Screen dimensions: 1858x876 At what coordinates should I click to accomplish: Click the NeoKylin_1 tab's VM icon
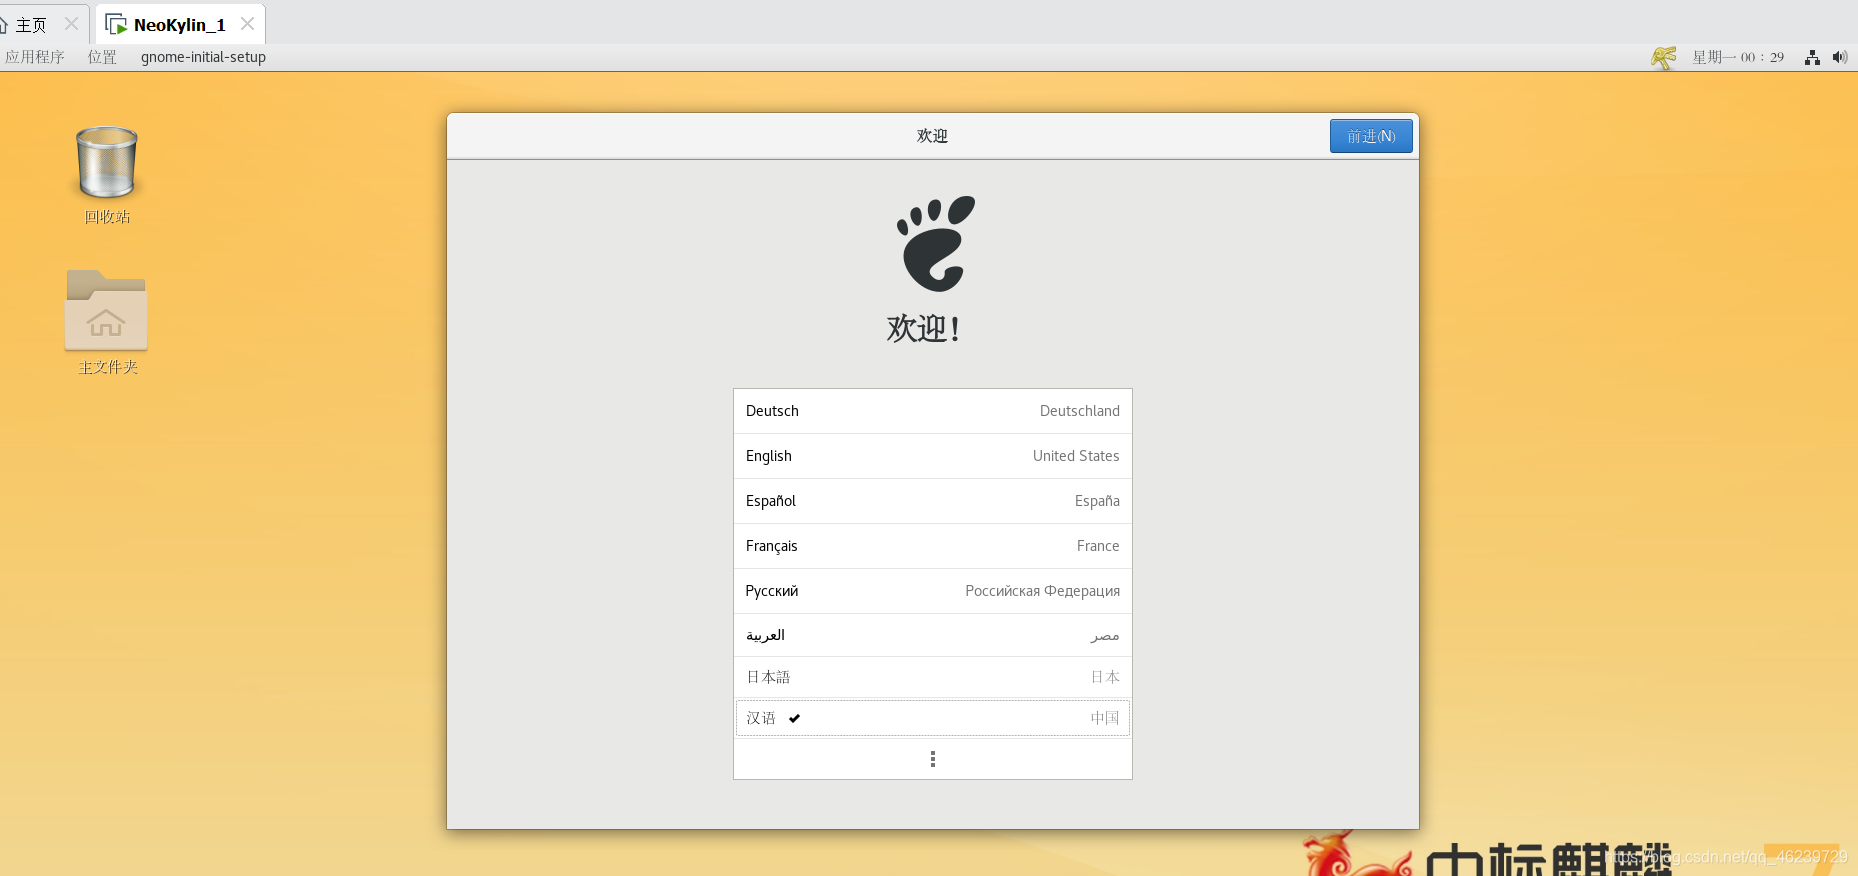(116, 24)
